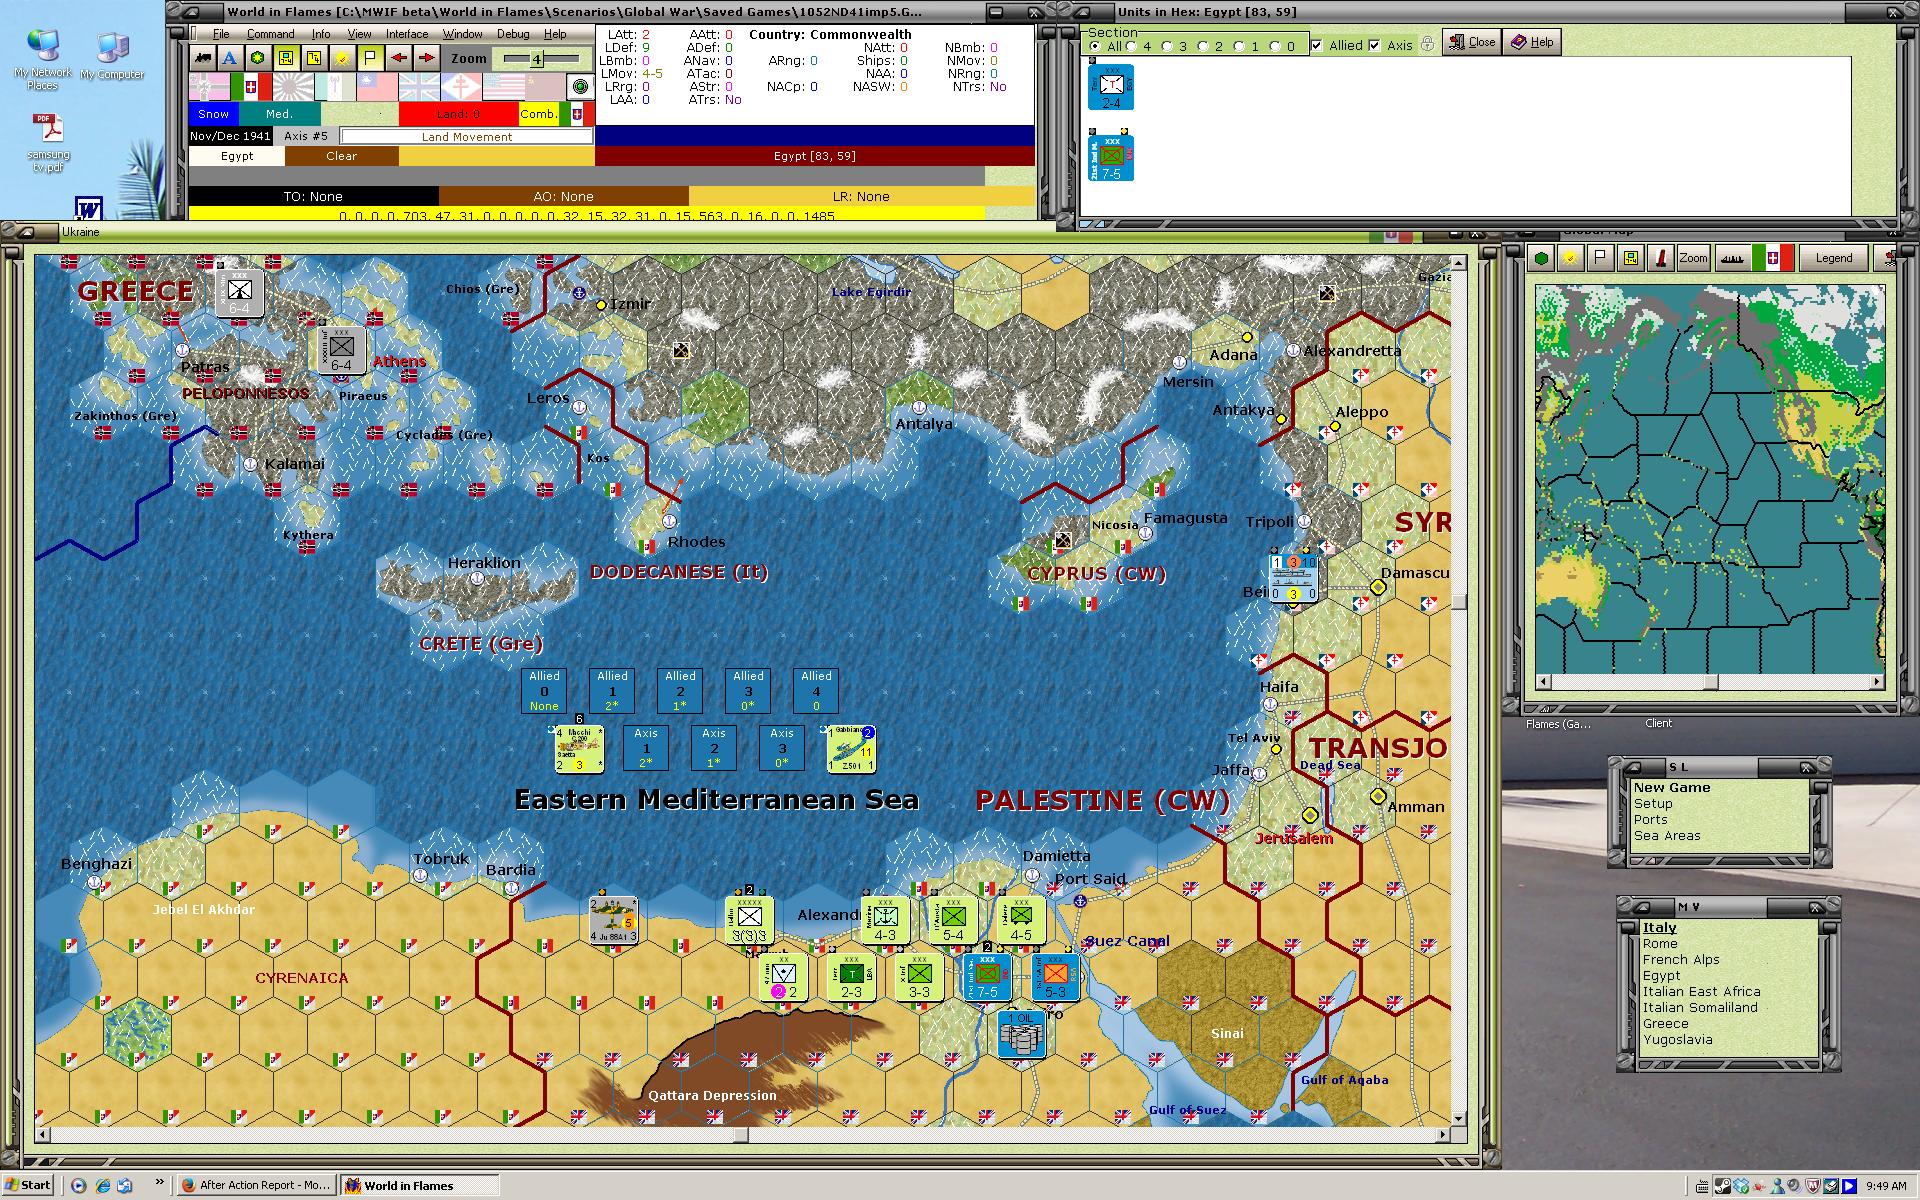
Task: Select the Italian flag in country row
Action: (252, 87)
